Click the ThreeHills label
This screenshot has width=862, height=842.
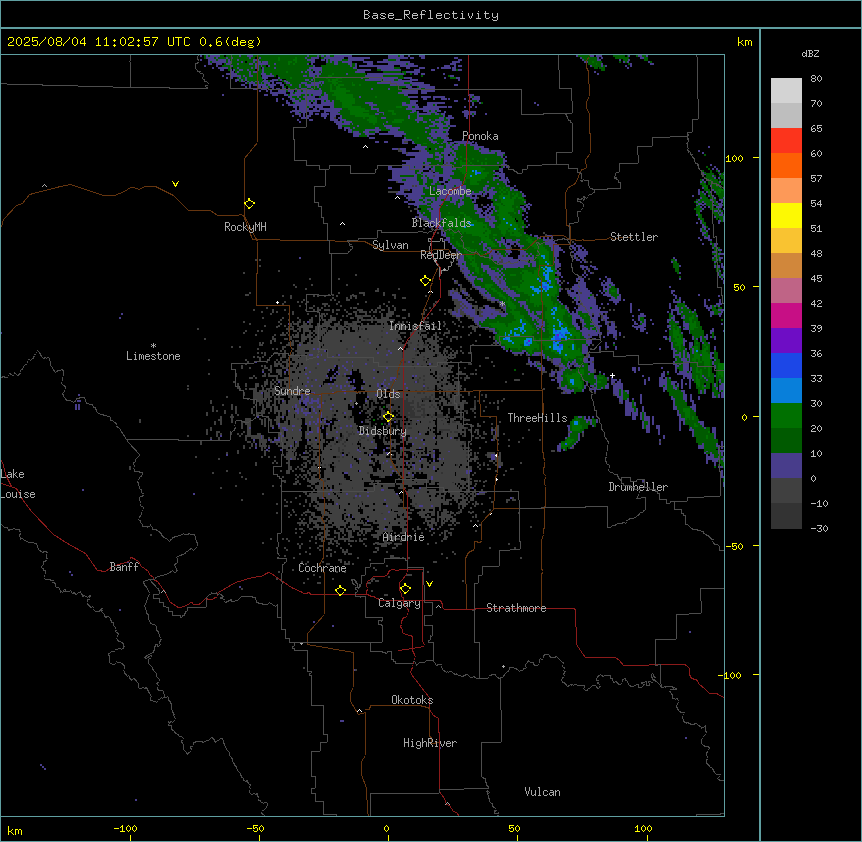point(537,418)
